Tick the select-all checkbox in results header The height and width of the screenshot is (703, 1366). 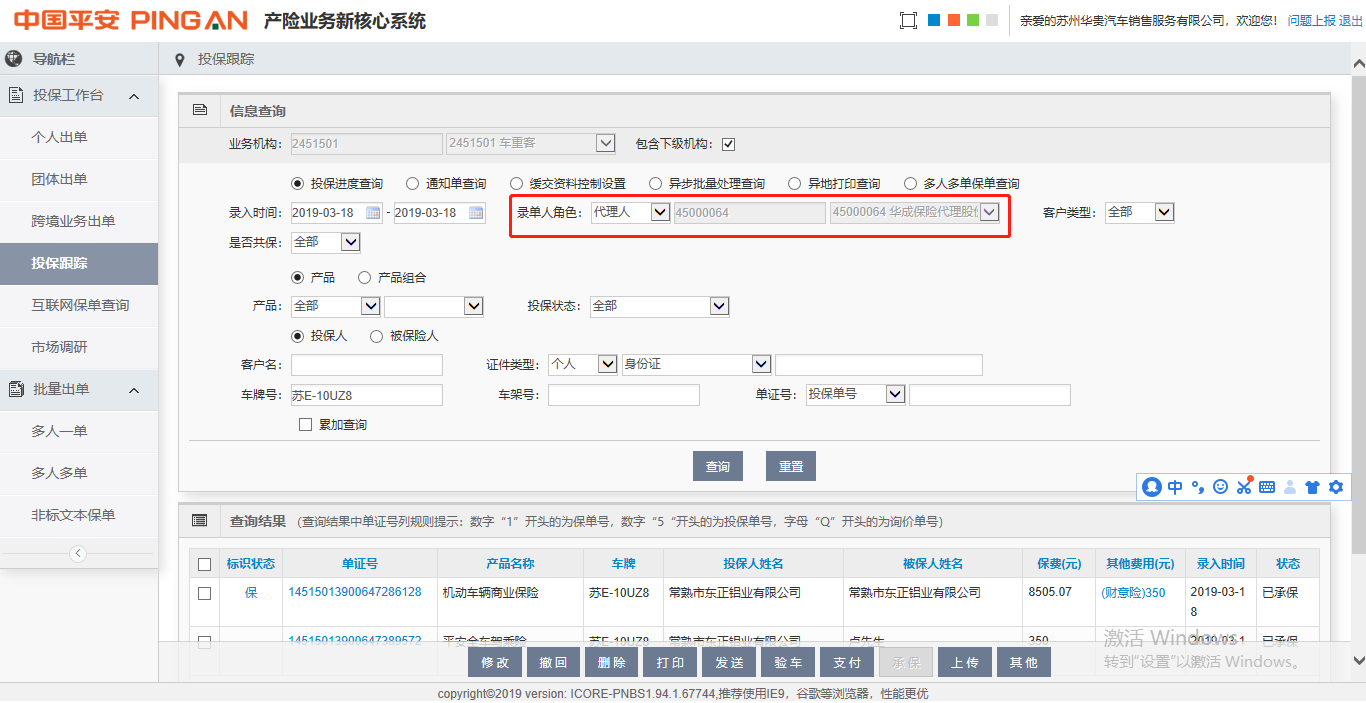point(205,564)
